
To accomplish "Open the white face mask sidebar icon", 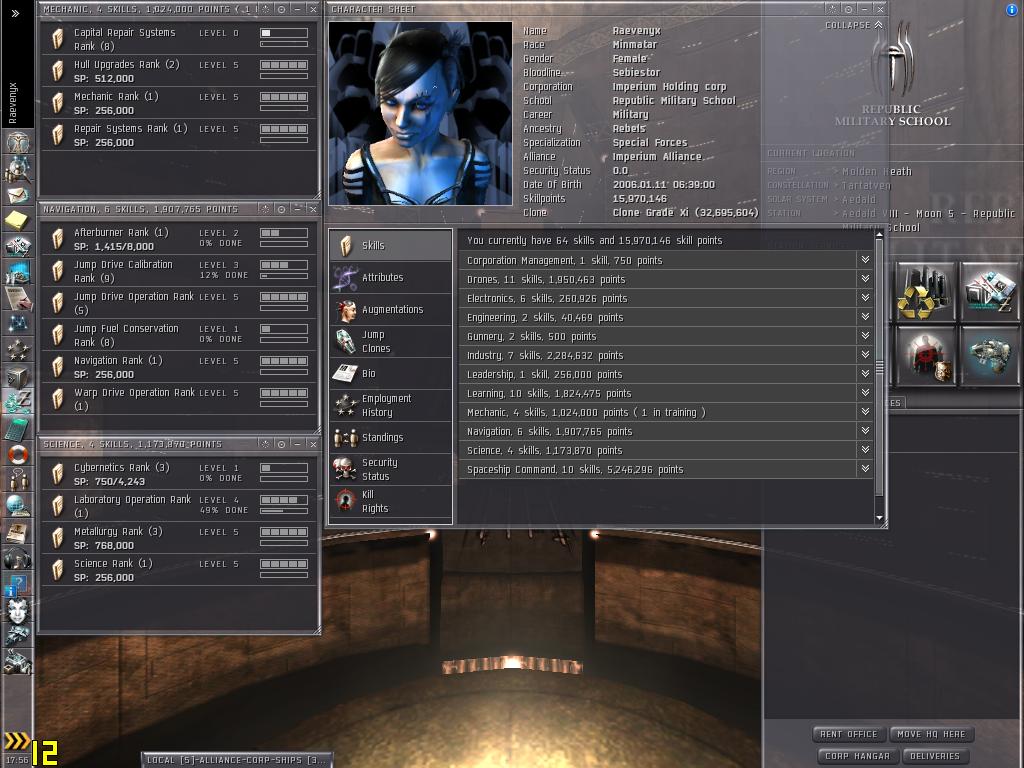I will pos(18,611).
